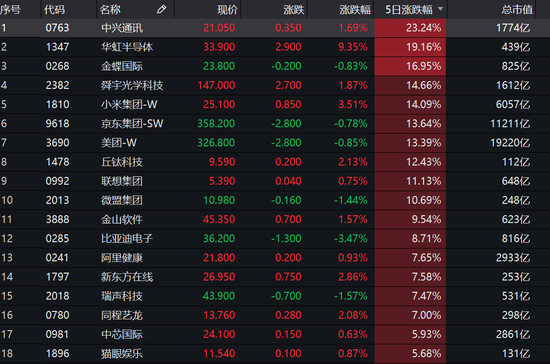Click the 涨跌幅 column header
Image resolution: width=550 pixels, height=364 pixels.
pyautogui.click(x=355, y=10)
